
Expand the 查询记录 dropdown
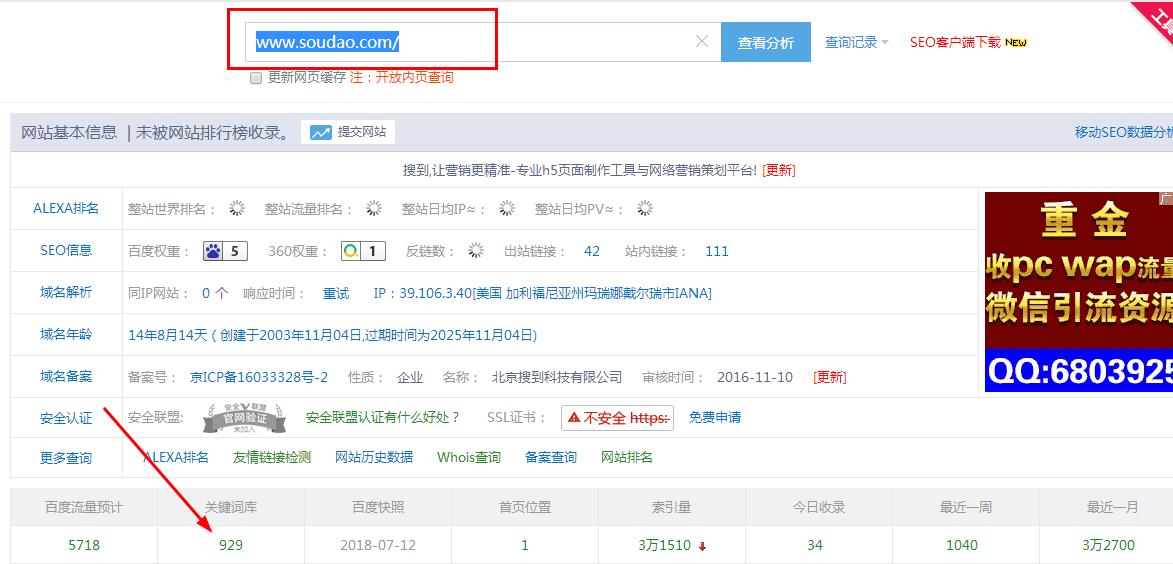click(856, 43)
